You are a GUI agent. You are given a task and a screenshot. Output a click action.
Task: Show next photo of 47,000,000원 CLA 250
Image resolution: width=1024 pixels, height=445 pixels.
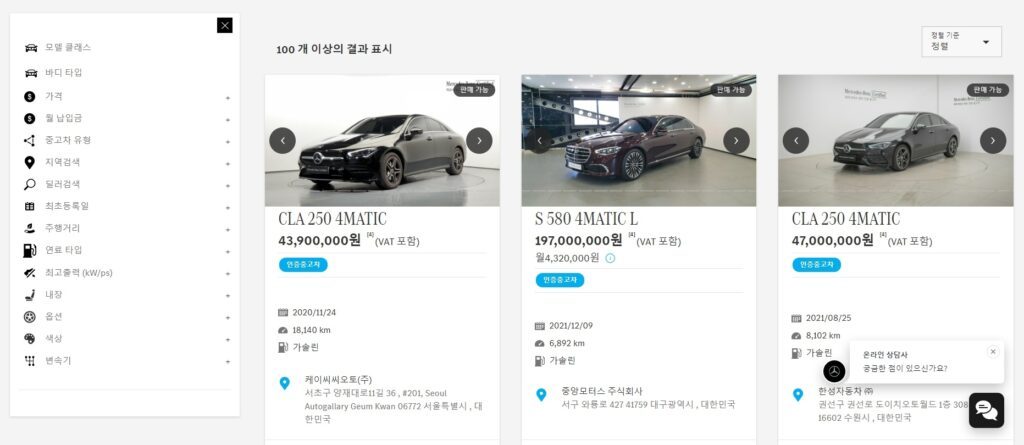tap(993, 140)
